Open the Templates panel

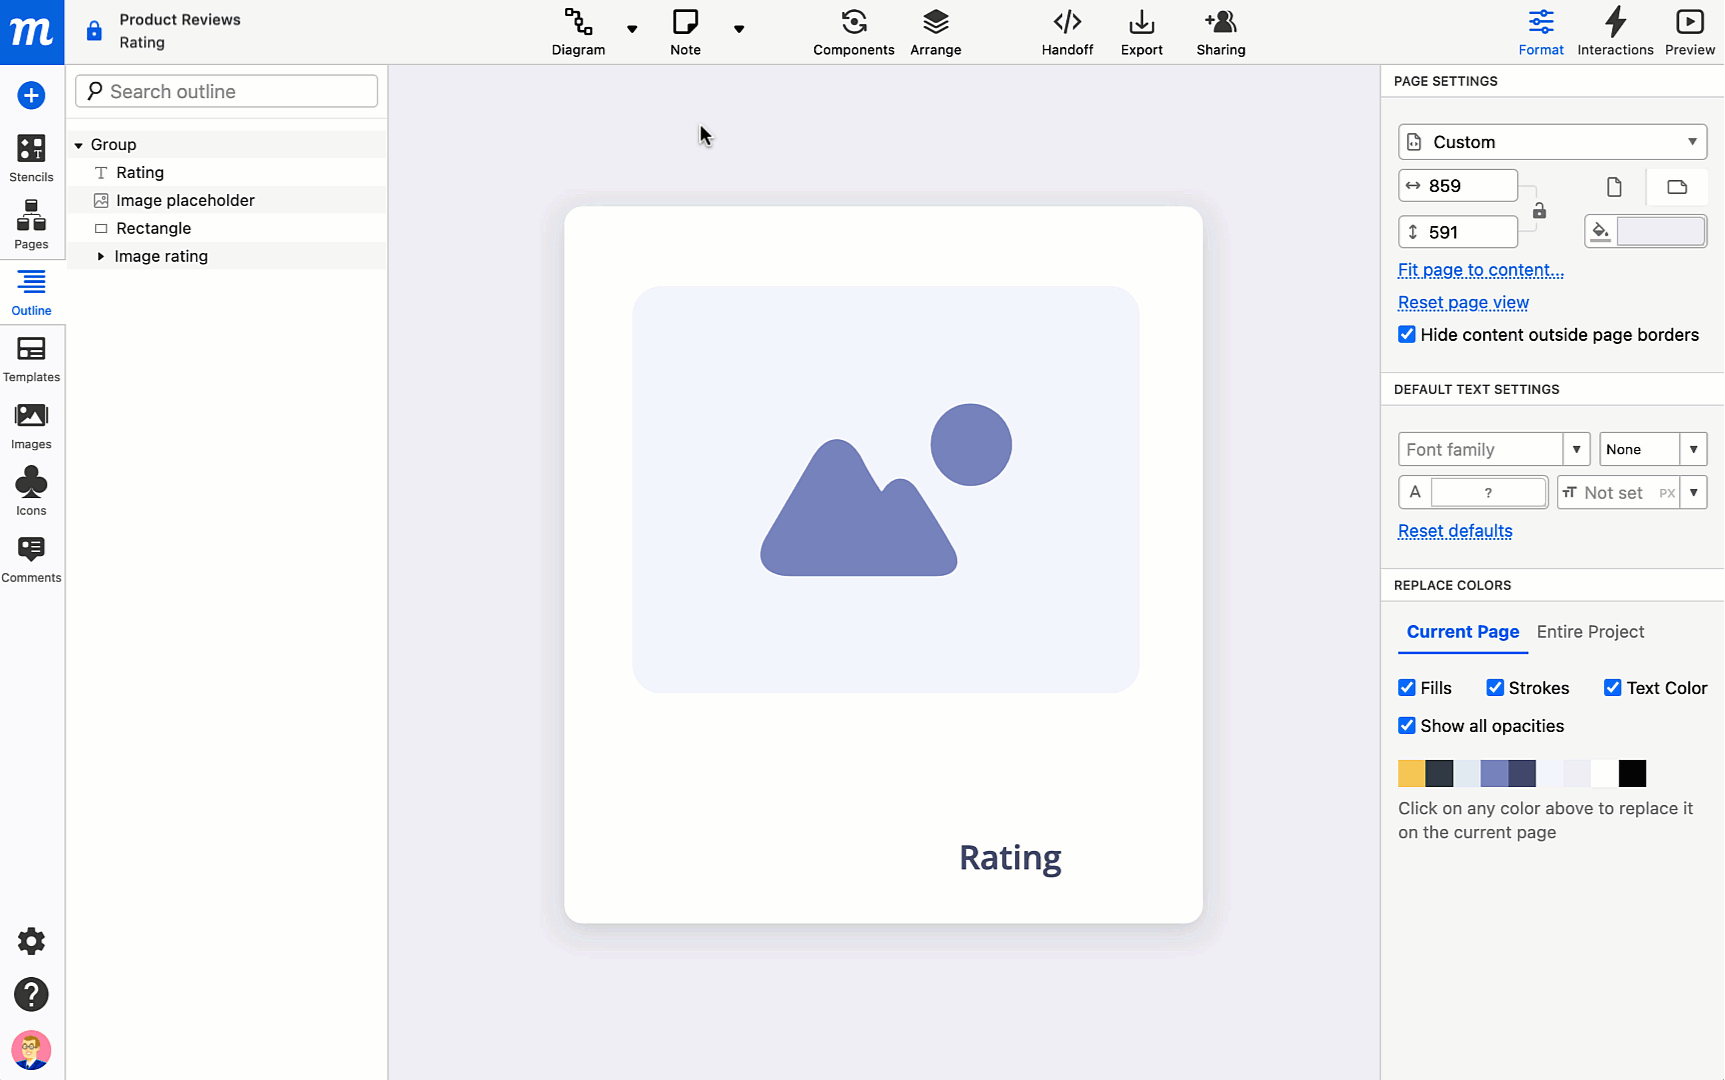coord(31,359)
